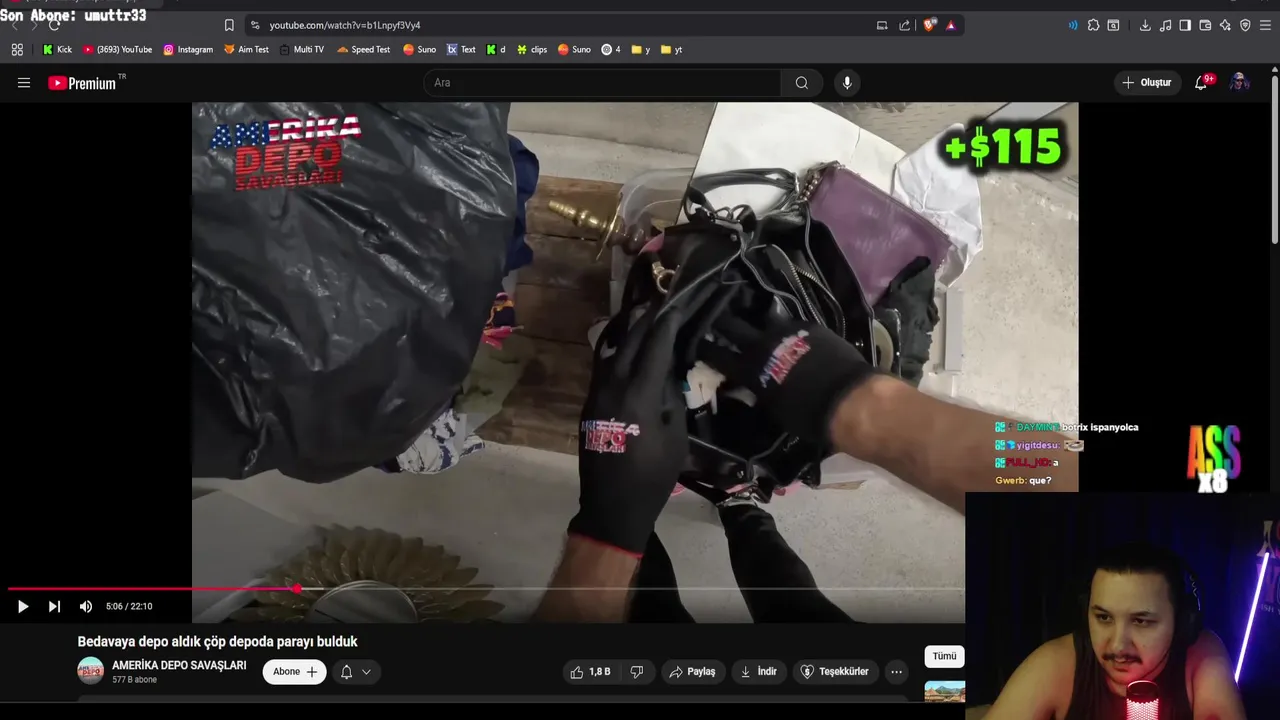Image resolution: width=1280 pixels, height=720 pixels.
Task: Click the browser address bar URL
Action: [x=345, y=25]
